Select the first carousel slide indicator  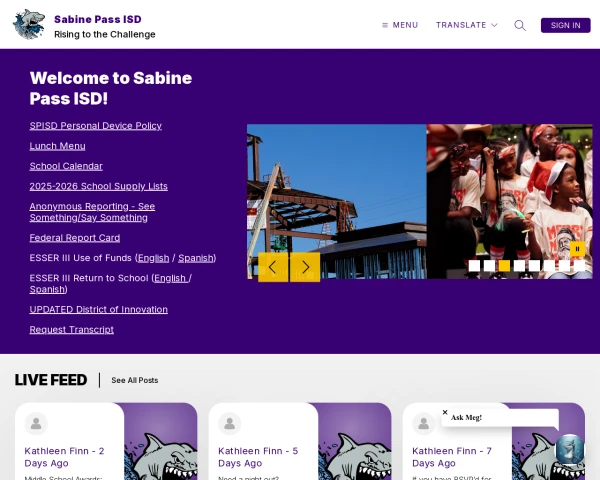(x=474, y=265)
